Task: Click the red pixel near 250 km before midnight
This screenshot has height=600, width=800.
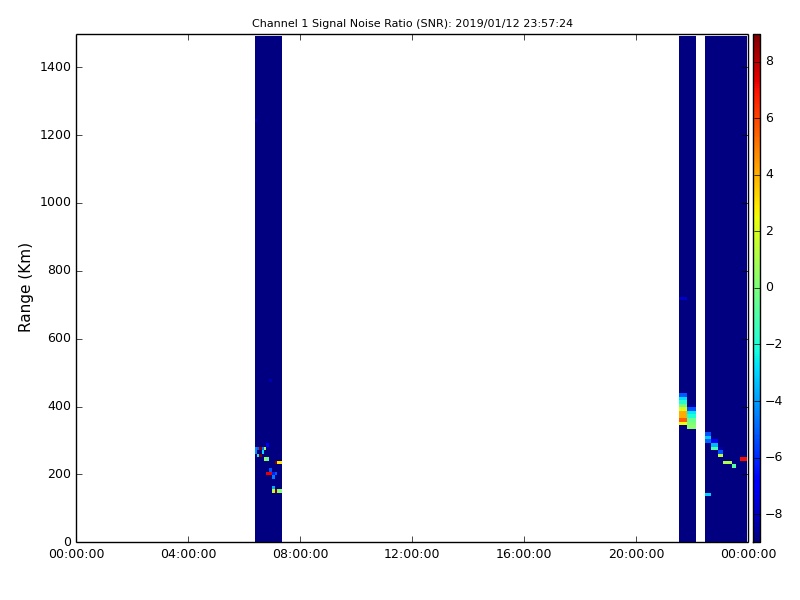Action: coord(743,459)
